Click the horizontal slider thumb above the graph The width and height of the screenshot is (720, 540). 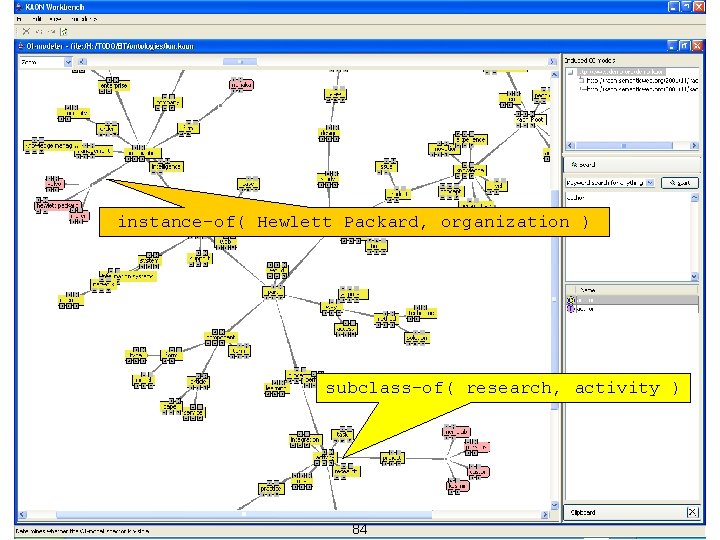point(240,62)
